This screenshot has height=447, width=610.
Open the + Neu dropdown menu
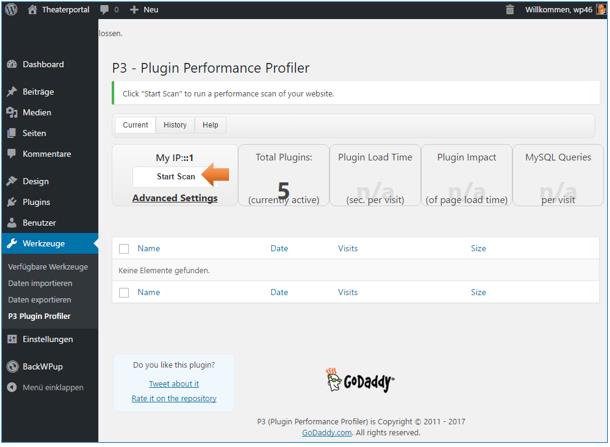[x=146, y=10]
